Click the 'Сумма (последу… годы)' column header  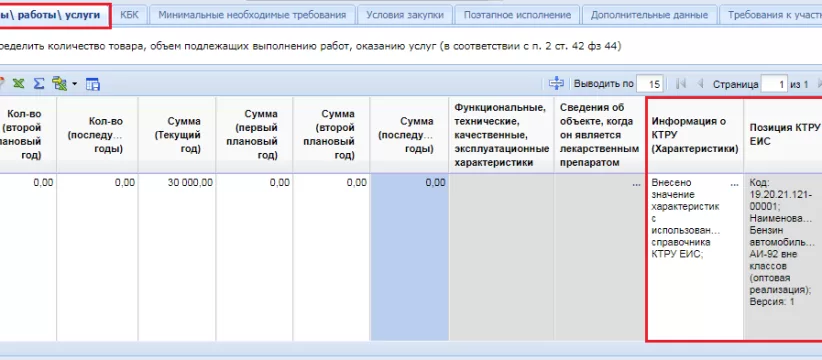tap(409, 135)
